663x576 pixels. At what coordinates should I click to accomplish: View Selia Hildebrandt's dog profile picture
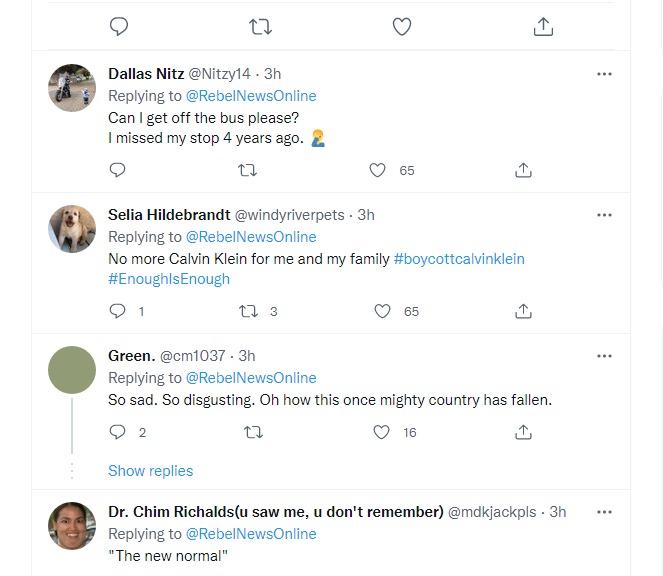click(x=72, y=229)
